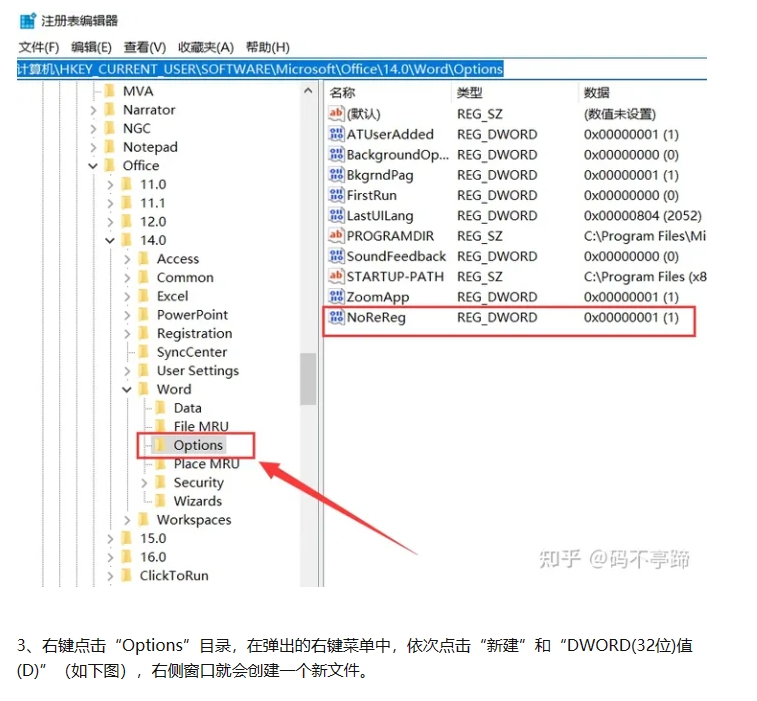This screenshot has width=757, height=701.
Task: Click the ZoomApp DWORD value icon
Action: 337,297
